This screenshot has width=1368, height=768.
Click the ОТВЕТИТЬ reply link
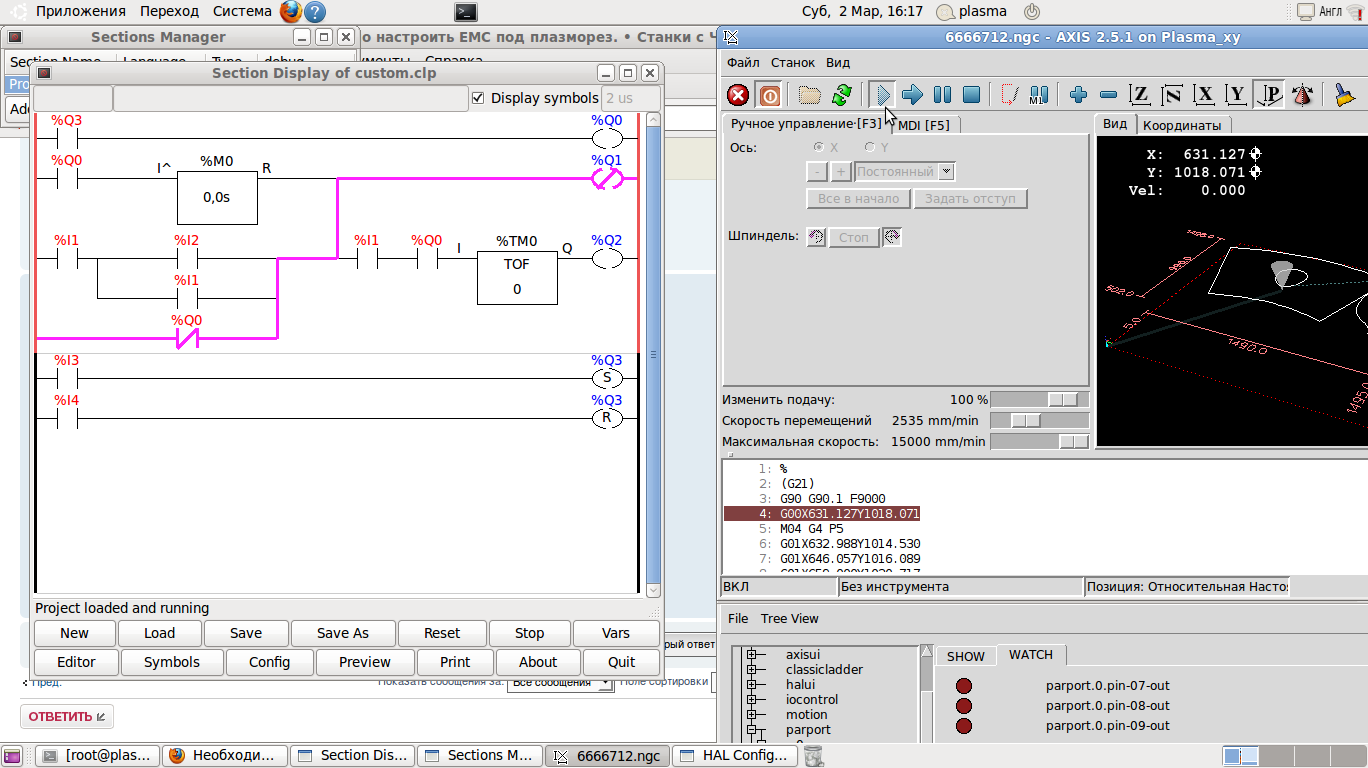click(x=67, y=717)
